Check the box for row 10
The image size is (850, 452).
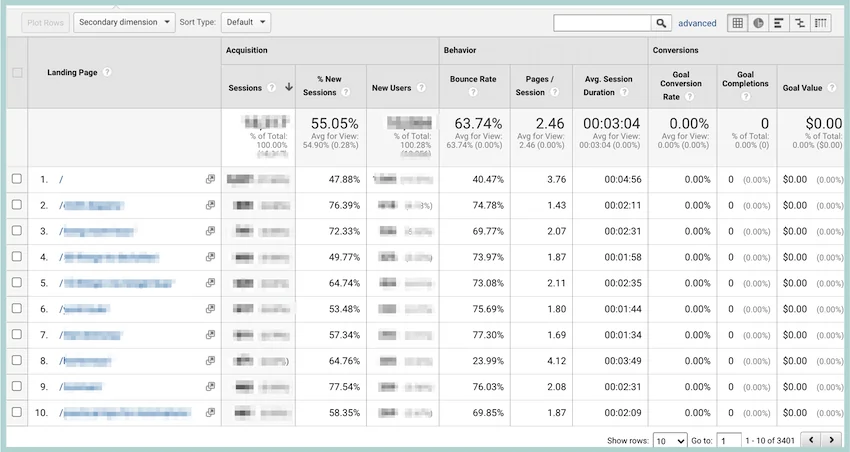pos(17,412)
